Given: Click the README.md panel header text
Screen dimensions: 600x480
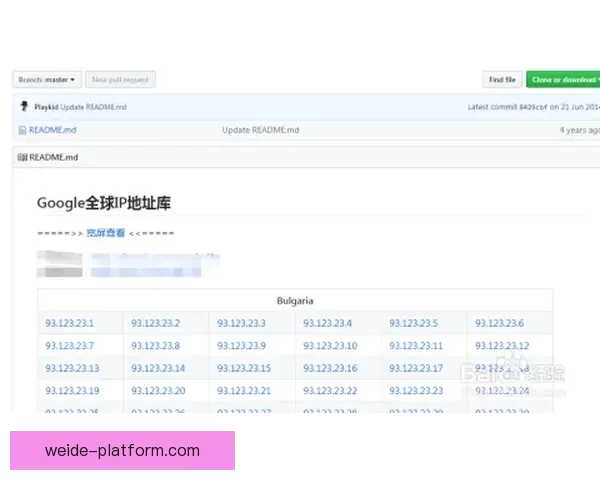Looking at the screenshot, I should tap(54, 157).
